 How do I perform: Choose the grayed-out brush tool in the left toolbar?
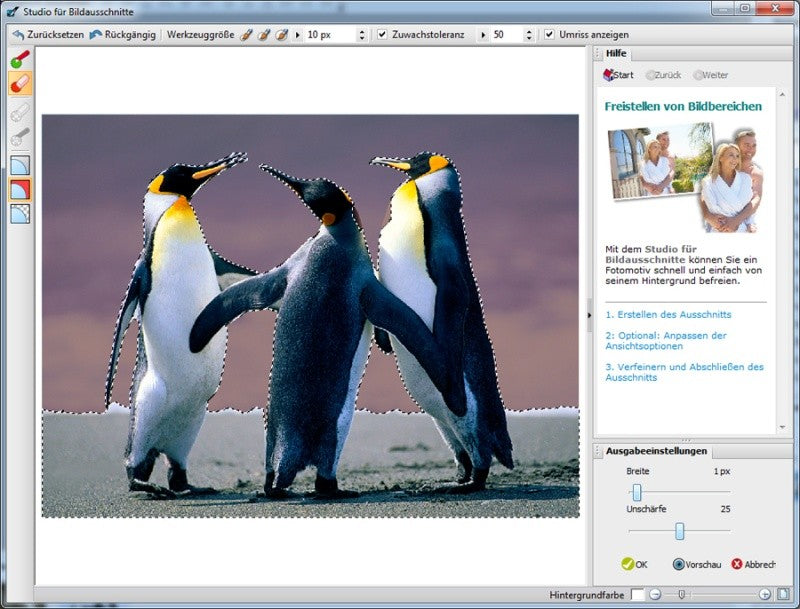click(x=20, y=137)
